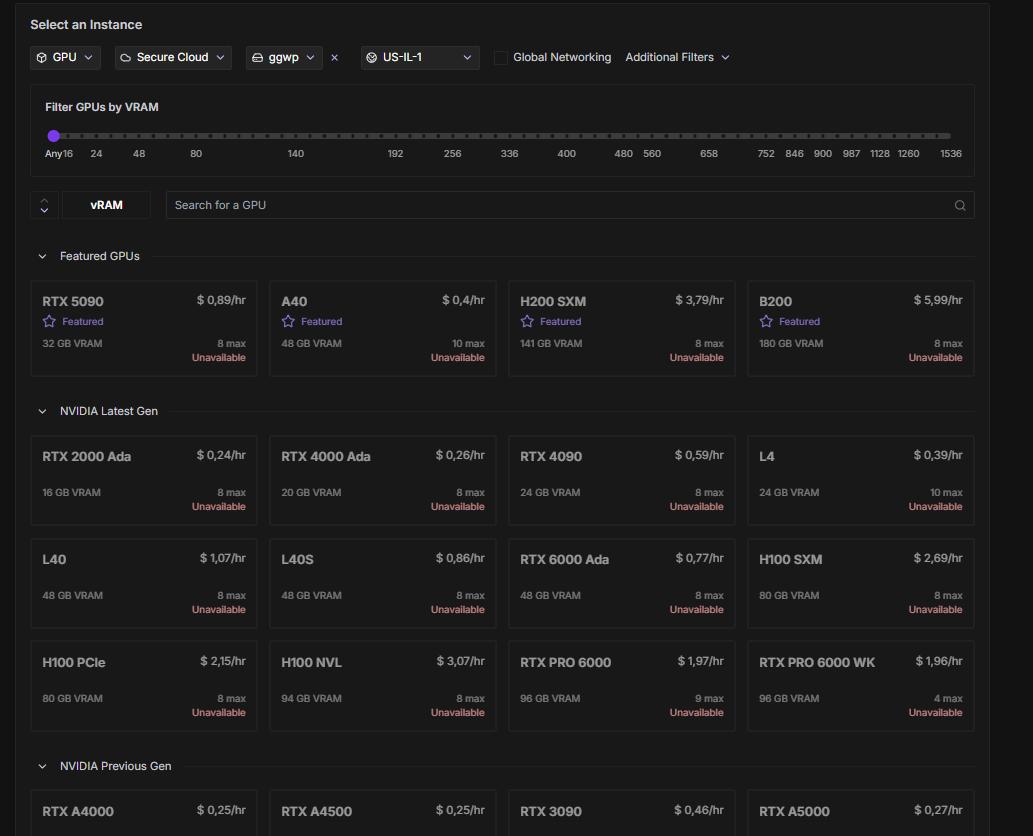Screen dimensions: 1033x836
Task: Select the RTX 2000 Ada card
Action: 144,480
